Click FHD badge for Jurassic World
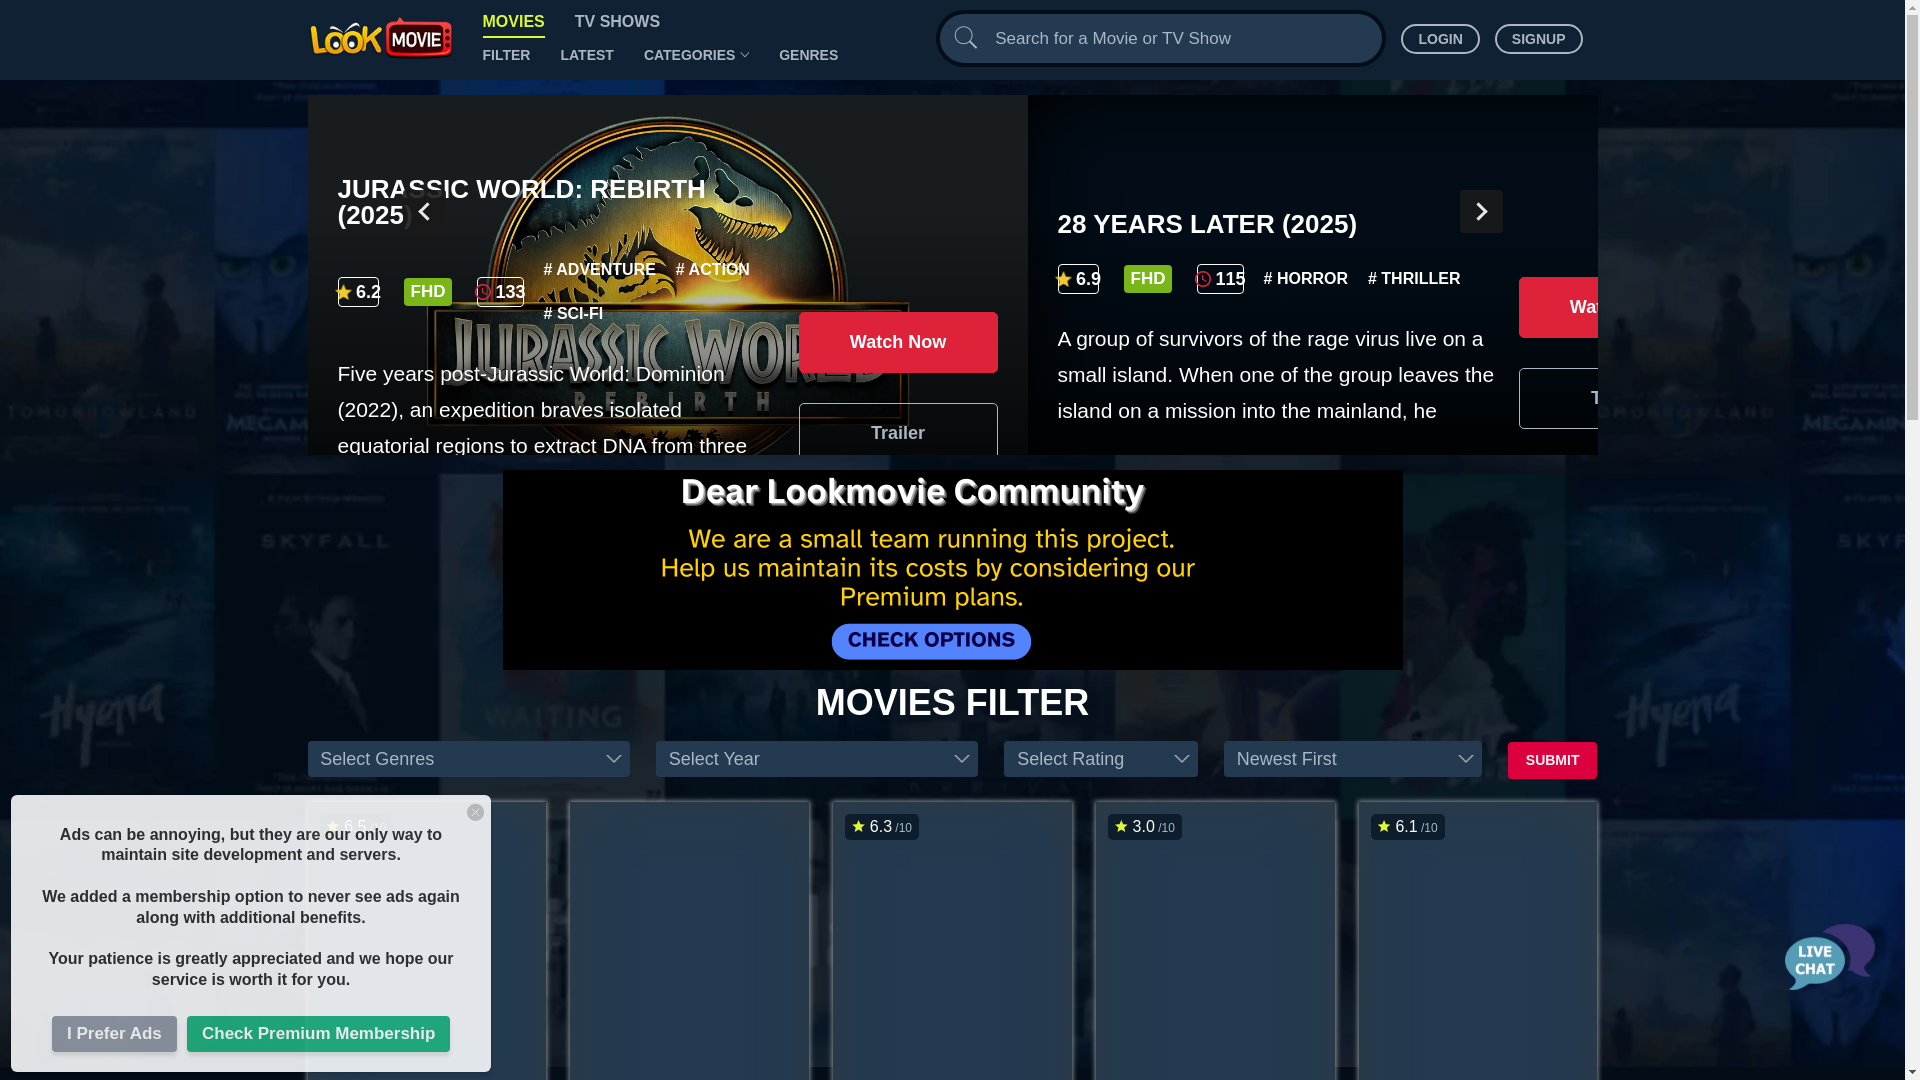1920x1080 pixels. pos(427,292)
